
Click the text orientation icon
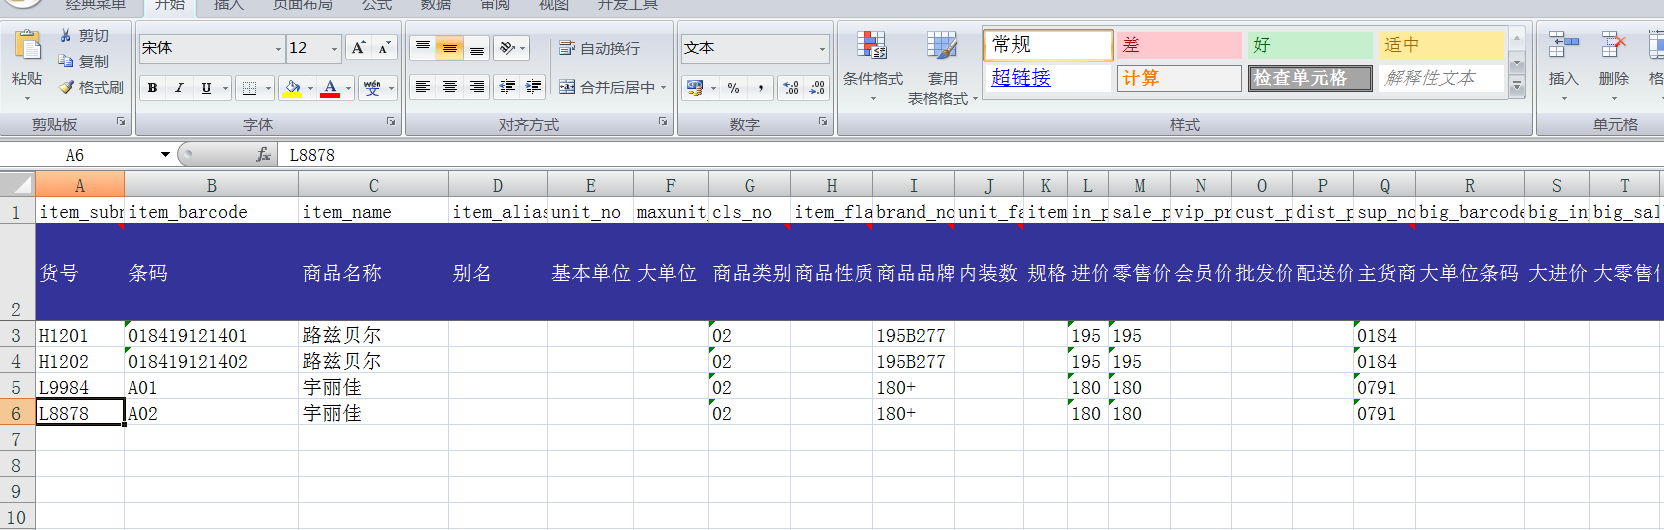pos(507,47)
